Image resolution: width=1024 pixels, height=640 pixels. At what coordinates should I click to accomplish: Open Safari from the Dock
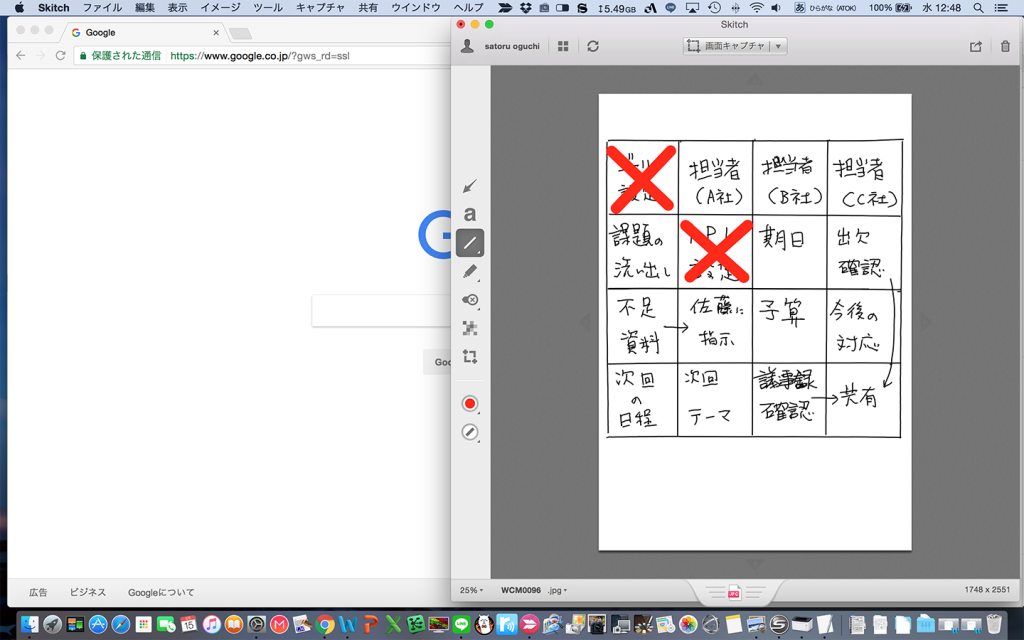[121, 624]
